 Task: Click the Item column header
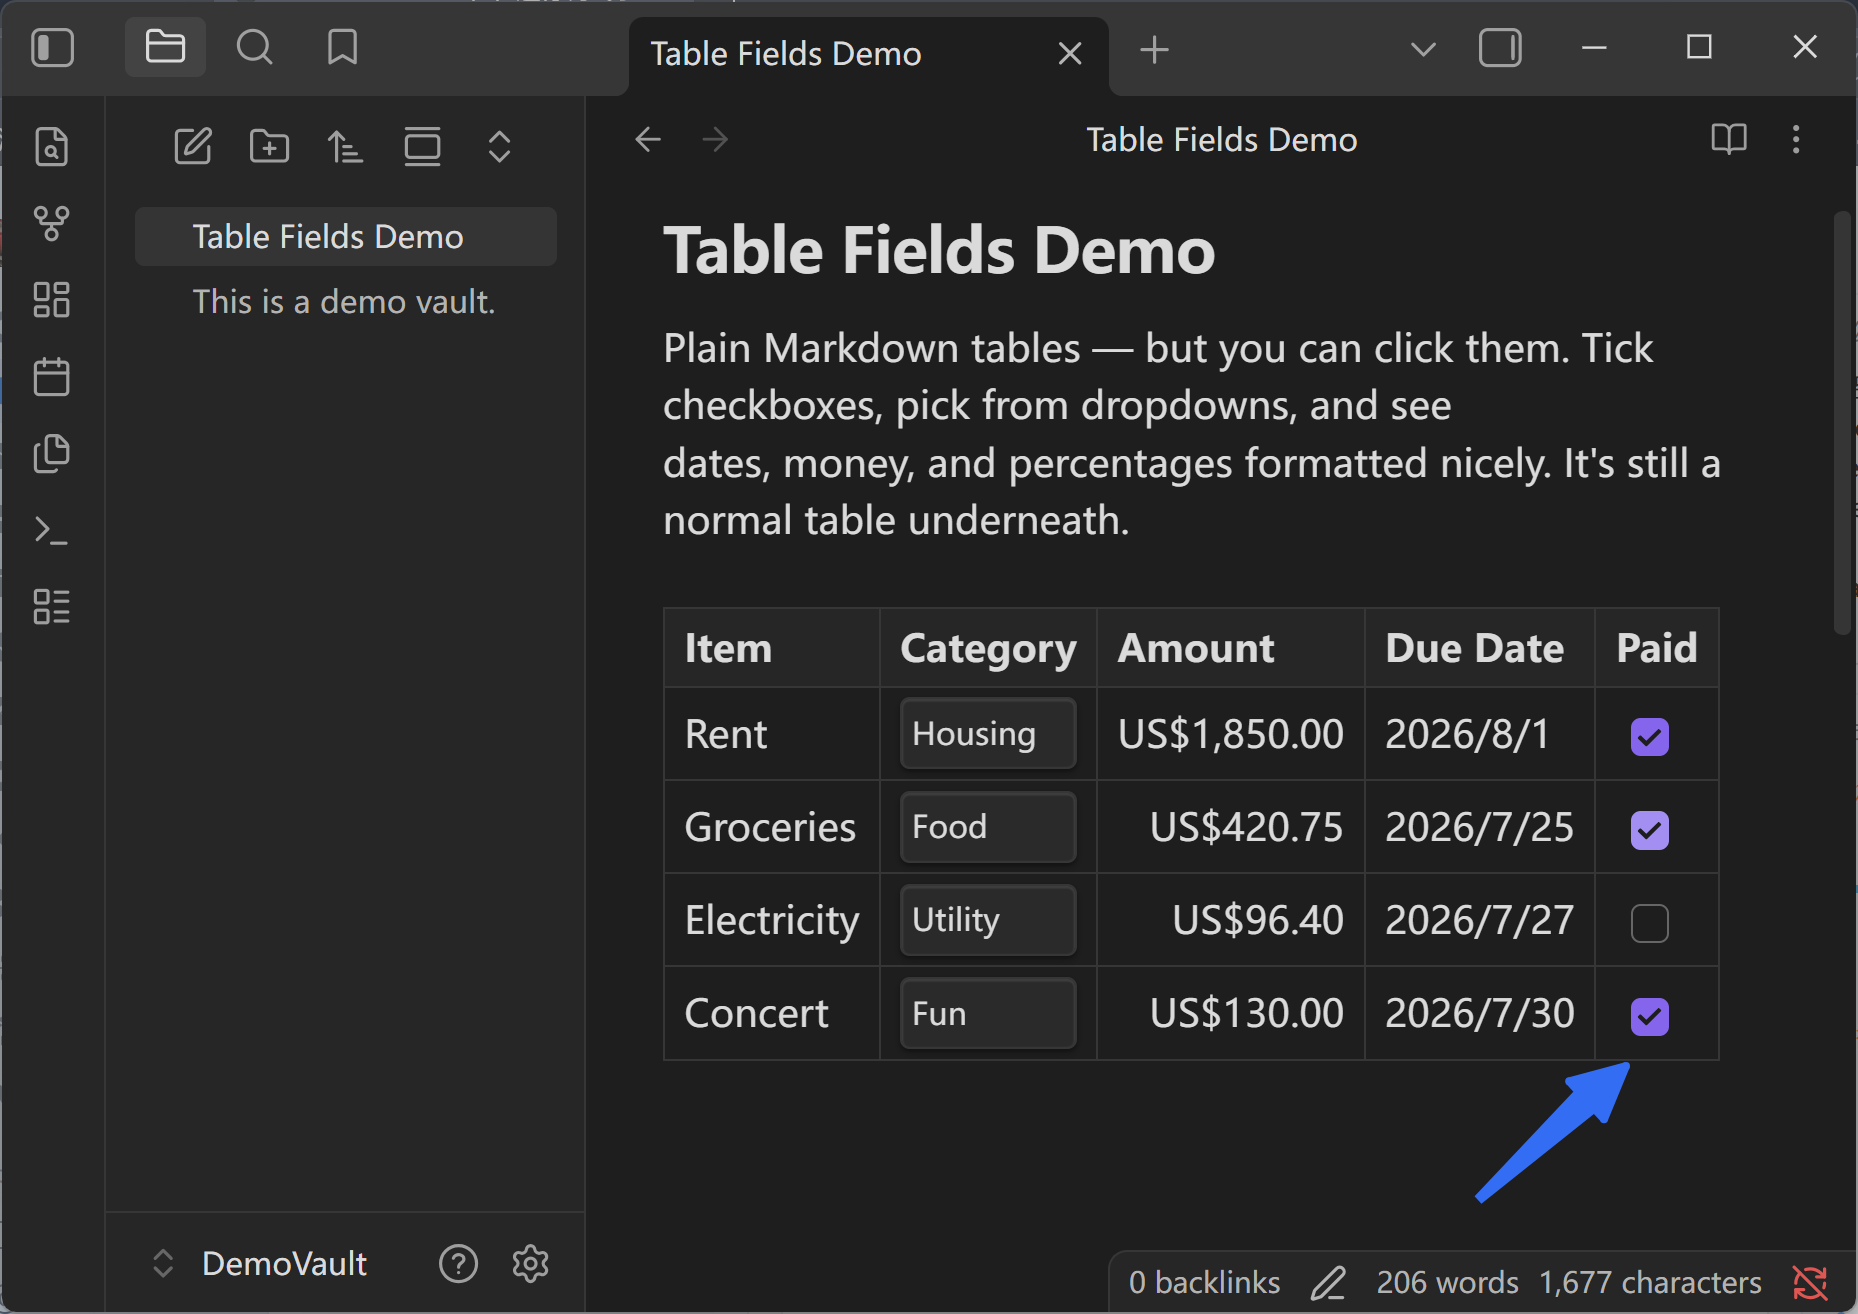click(772, 648)
